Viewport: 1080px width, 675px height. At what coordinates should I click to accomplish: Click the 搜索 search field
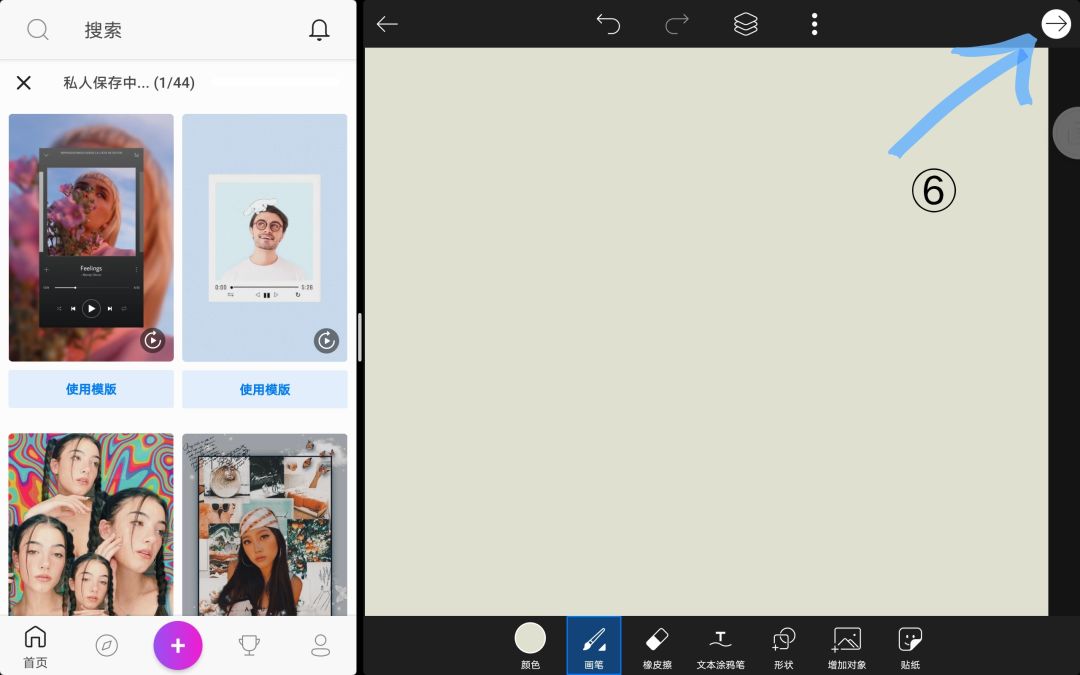click(103, 30)
